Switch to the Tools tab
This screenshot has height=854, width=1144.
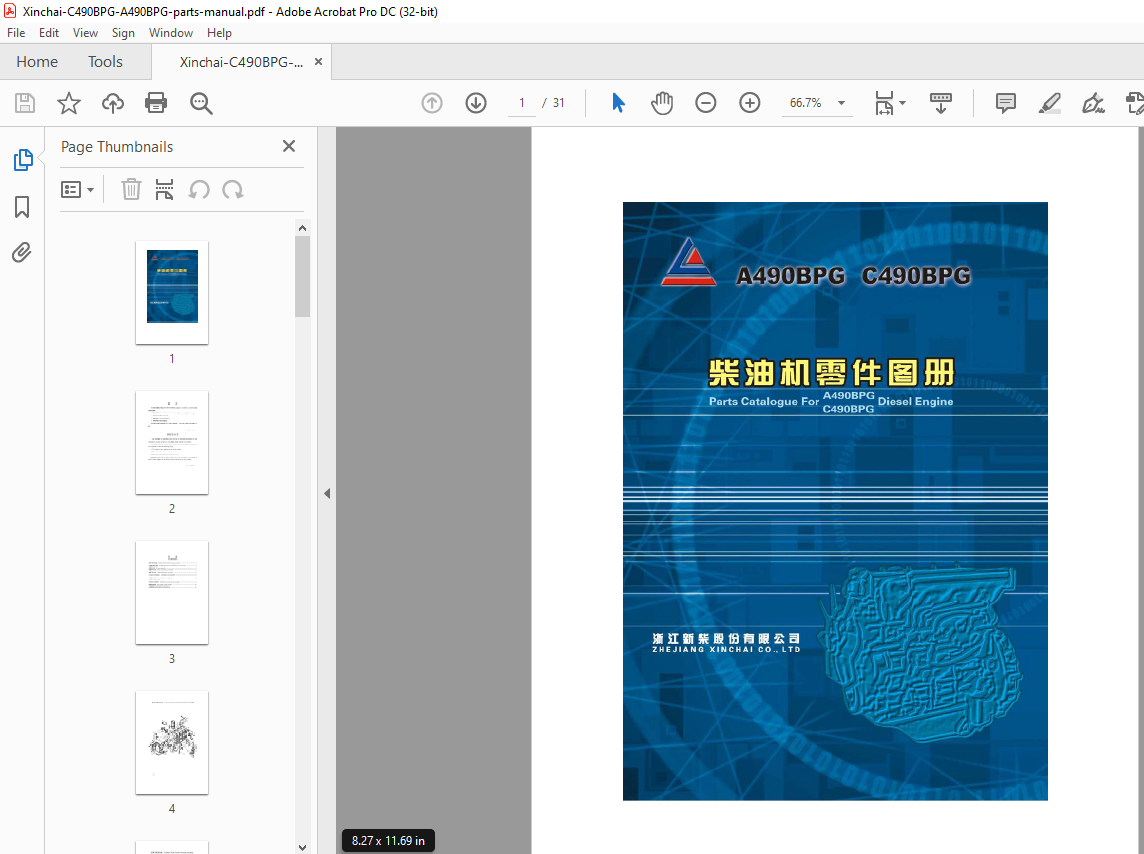105,62
